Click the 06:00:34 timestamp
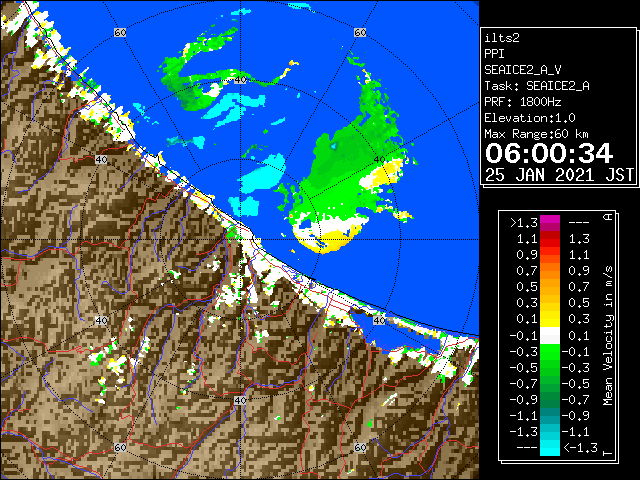The width and height of the screenshot is (640, 480). pyautogui.click(x=549, y=153)
